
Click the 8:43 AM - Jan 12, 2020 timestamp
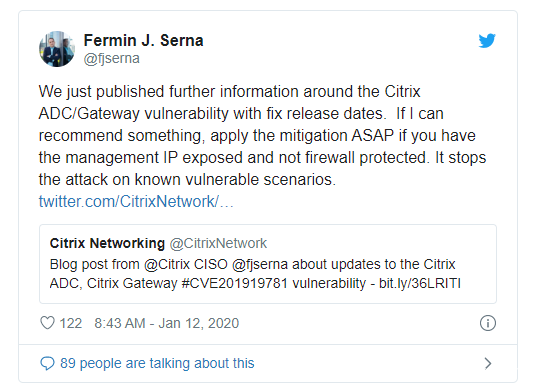(167, 323)
